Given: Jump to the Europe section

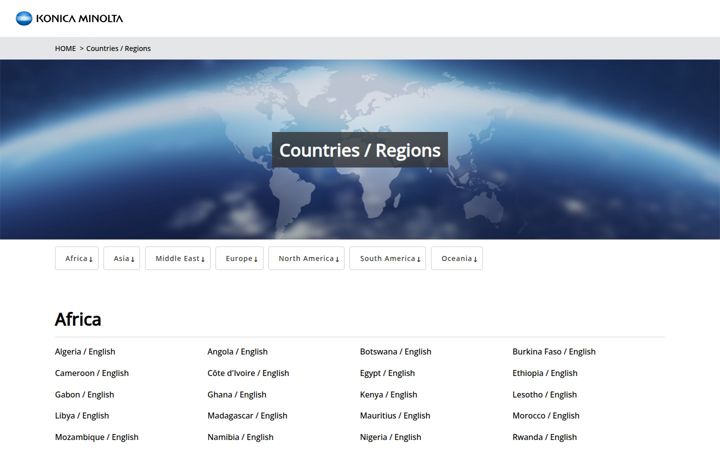Looking at the screenshot, I should (239, 259).
